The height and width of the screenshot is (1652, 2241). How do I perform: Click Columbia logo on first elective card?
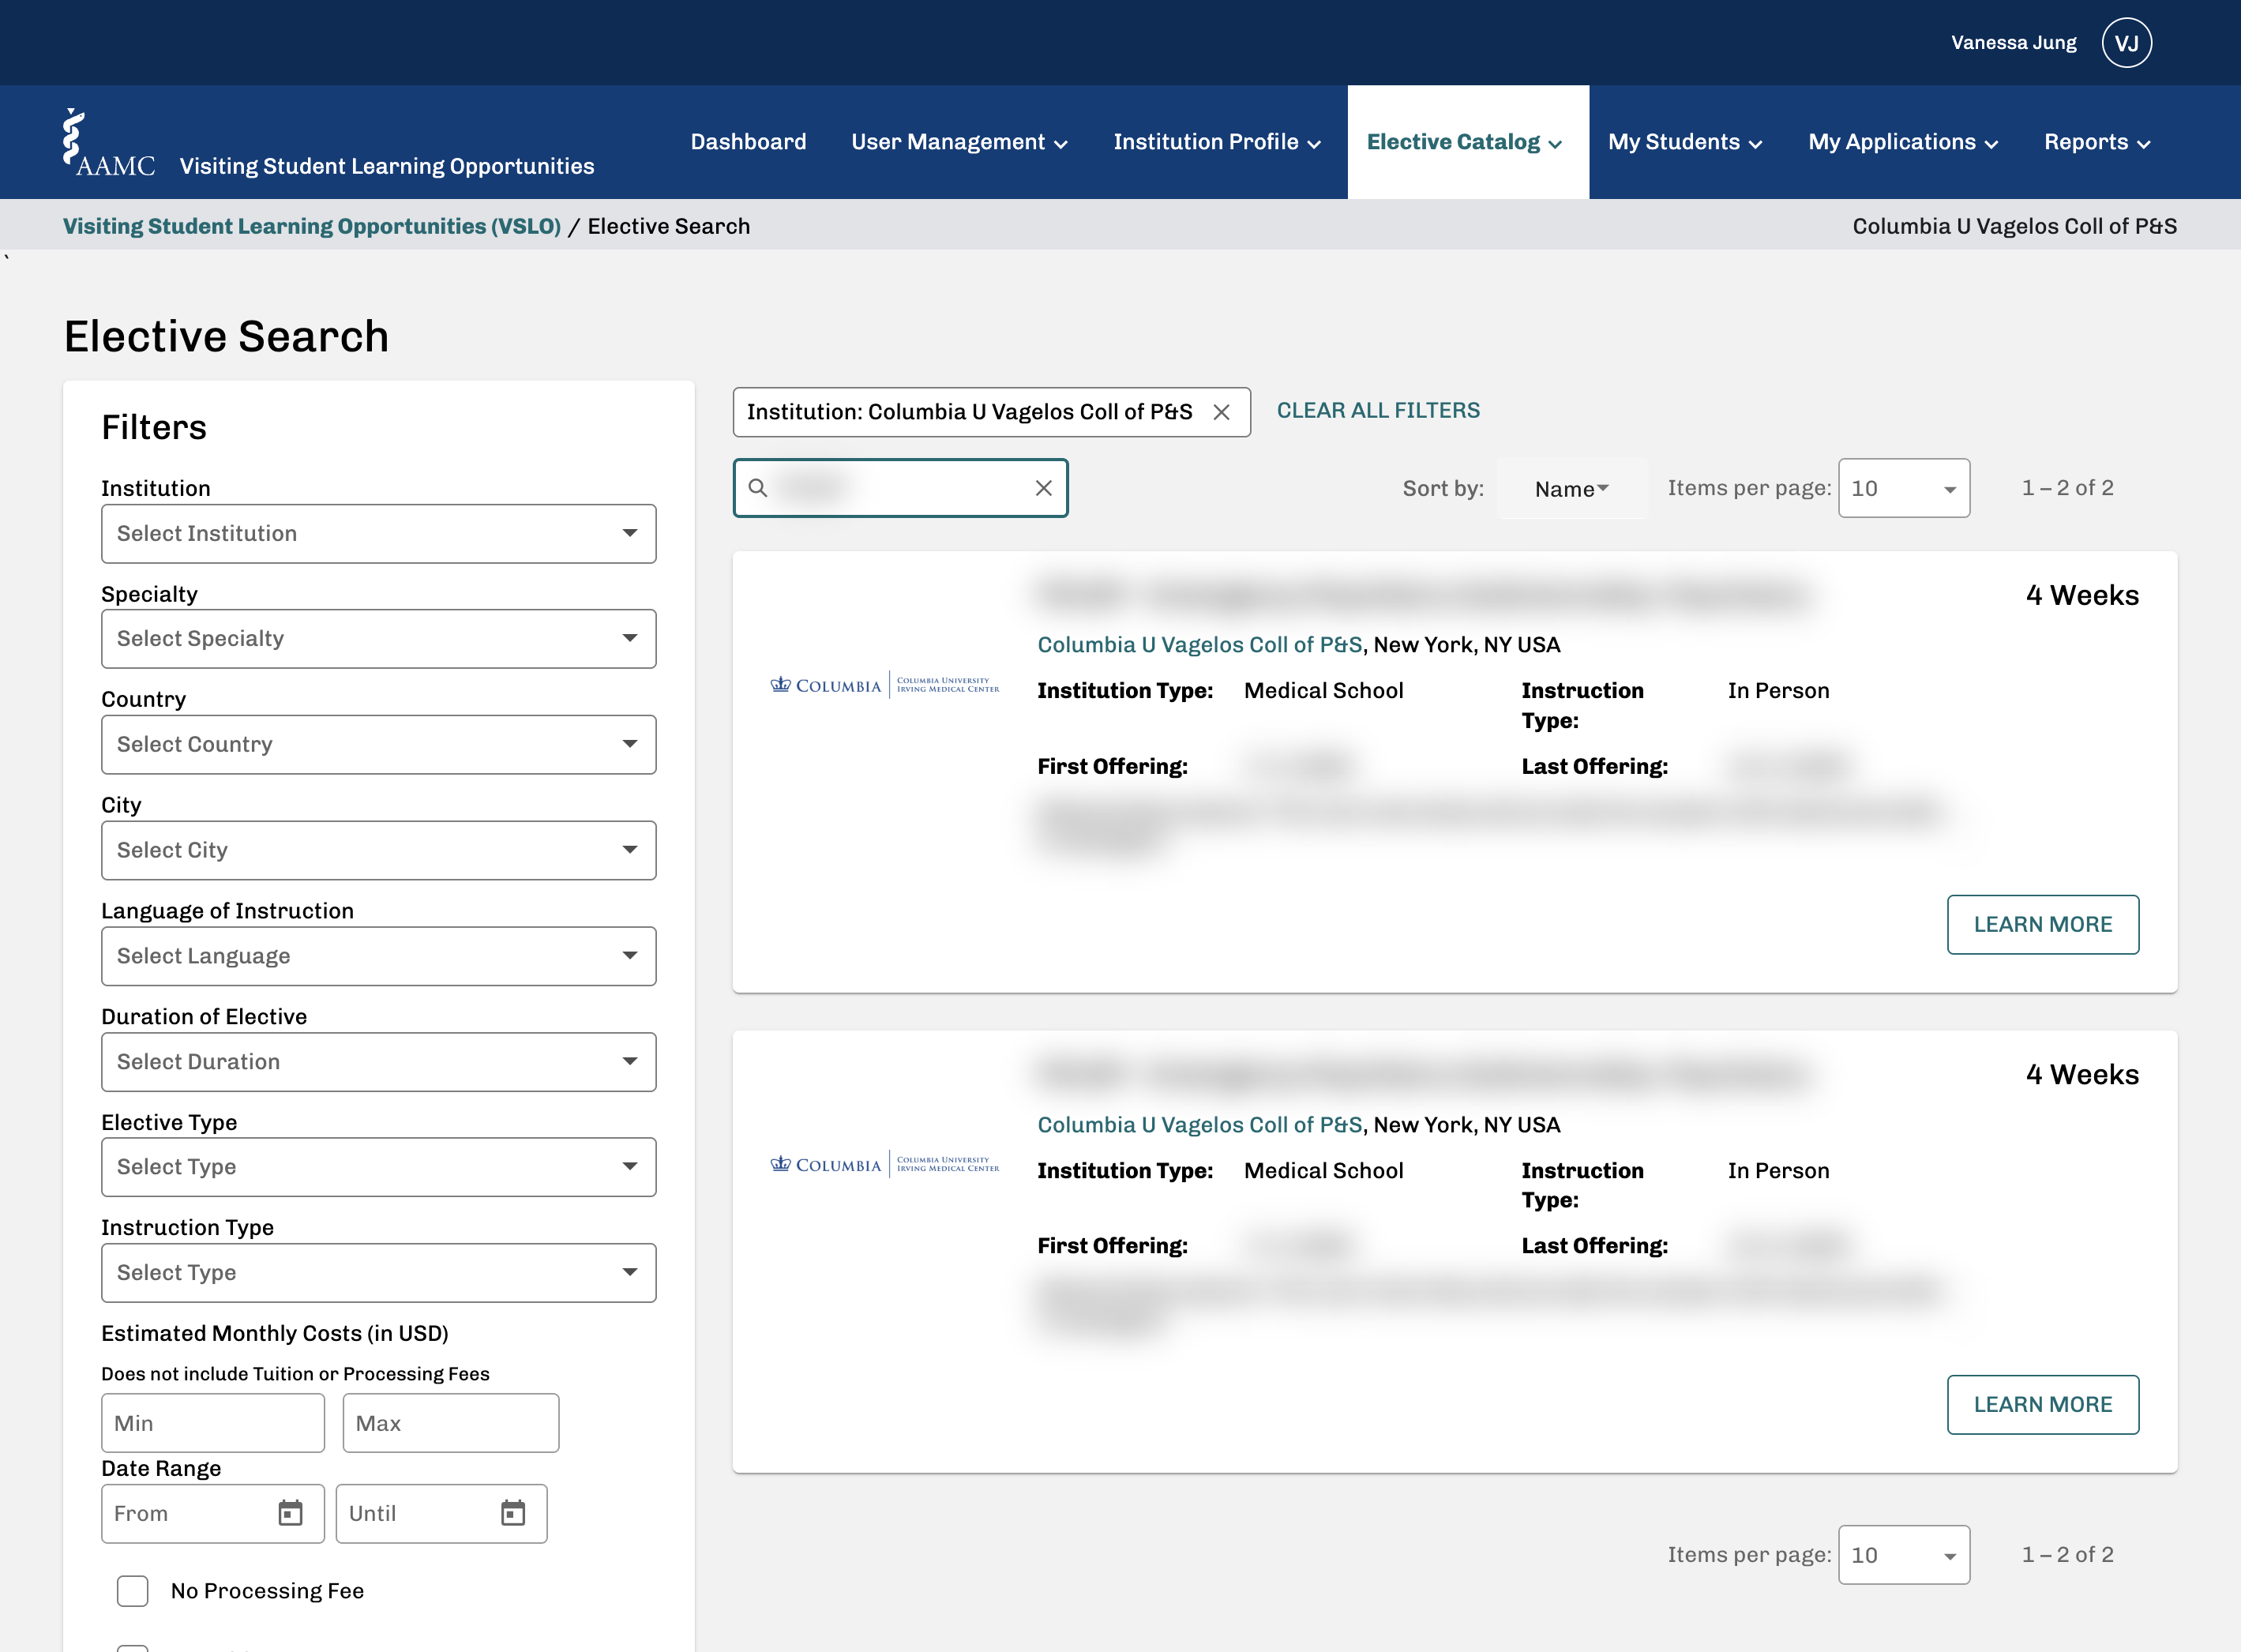coord(885,685)
